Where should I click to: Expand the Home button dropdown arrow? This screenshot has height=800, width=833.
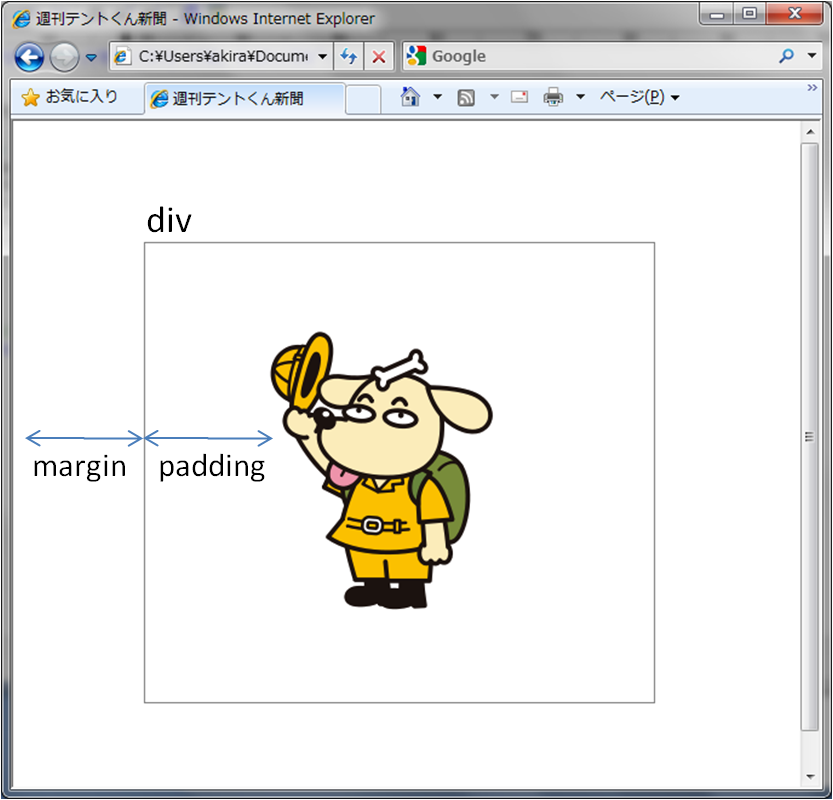(437, 97)
